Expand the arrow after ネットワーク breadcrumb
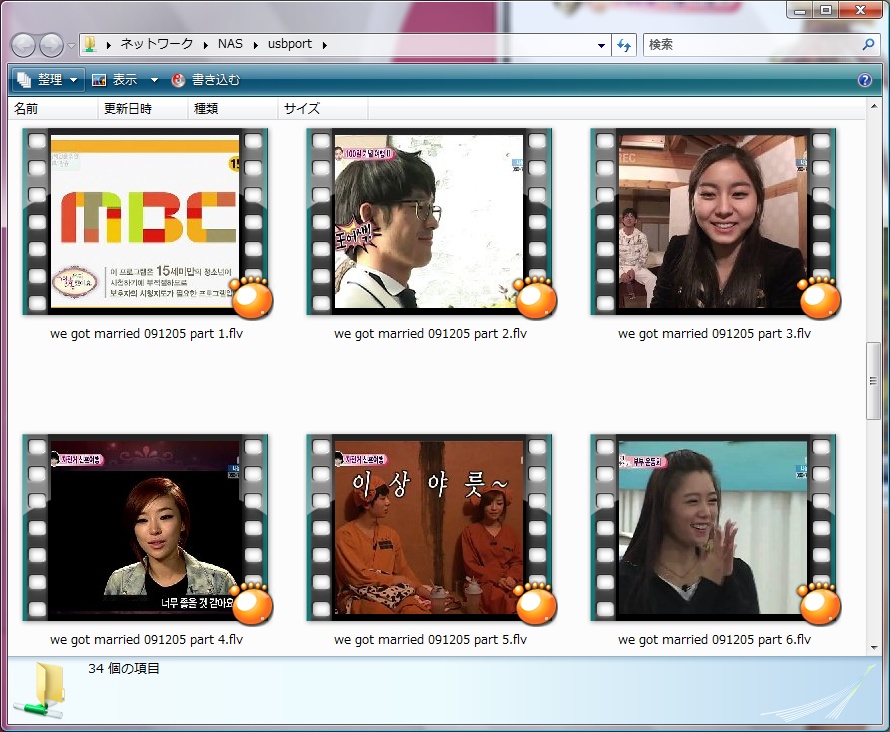 point(205,45)
